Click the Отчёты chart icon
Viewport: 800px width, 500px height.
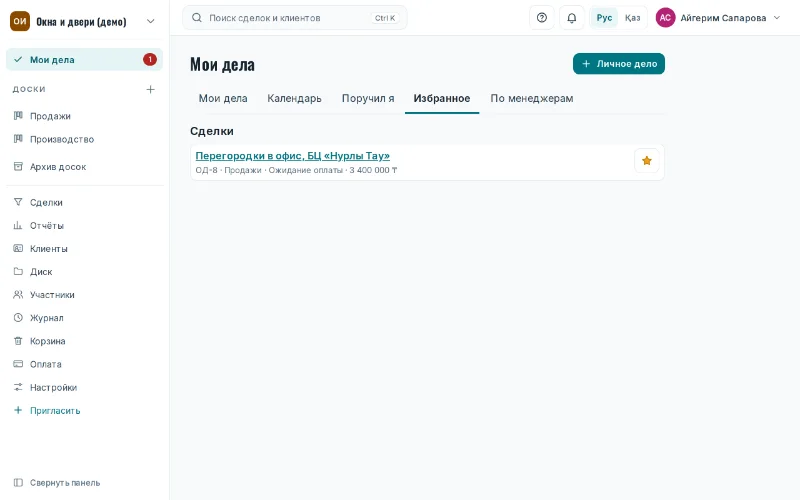click(x=18, y=225)
